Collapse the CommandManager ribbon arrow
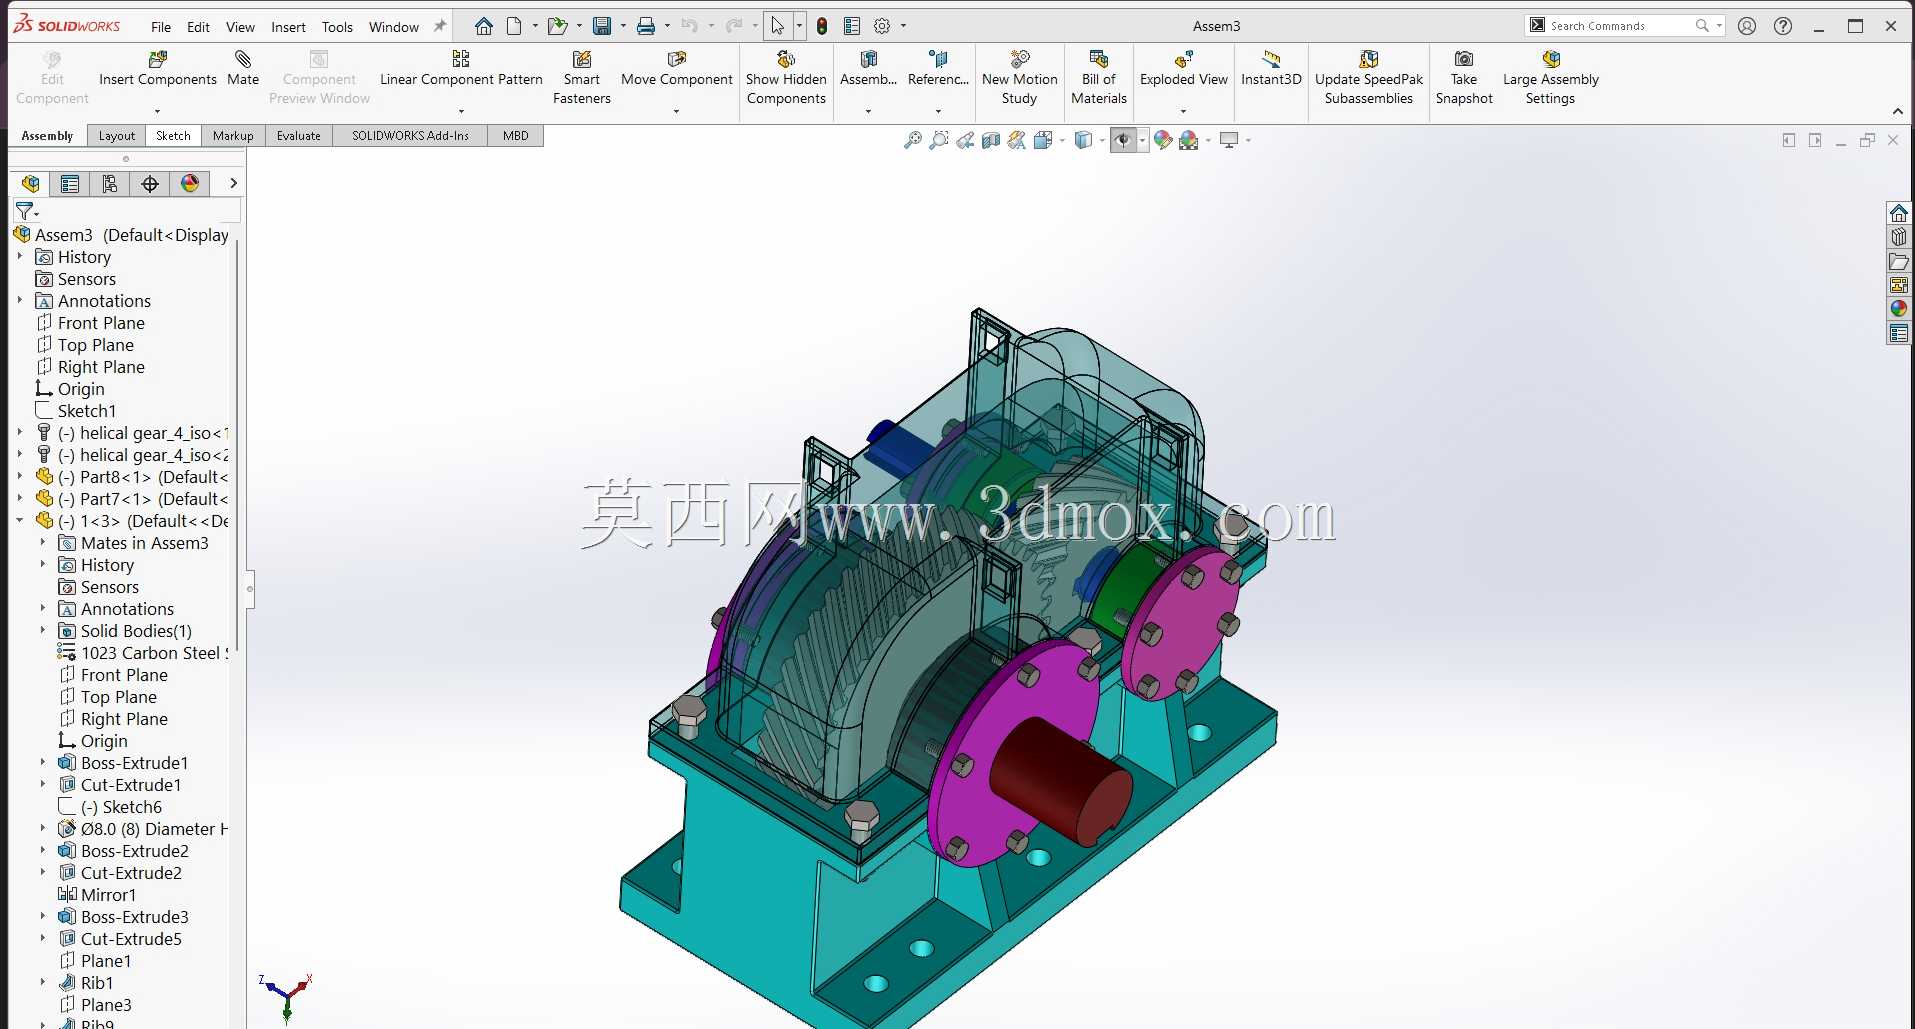Image resolution: width=1915 pixels, height=1029 pixels. 1897,111
